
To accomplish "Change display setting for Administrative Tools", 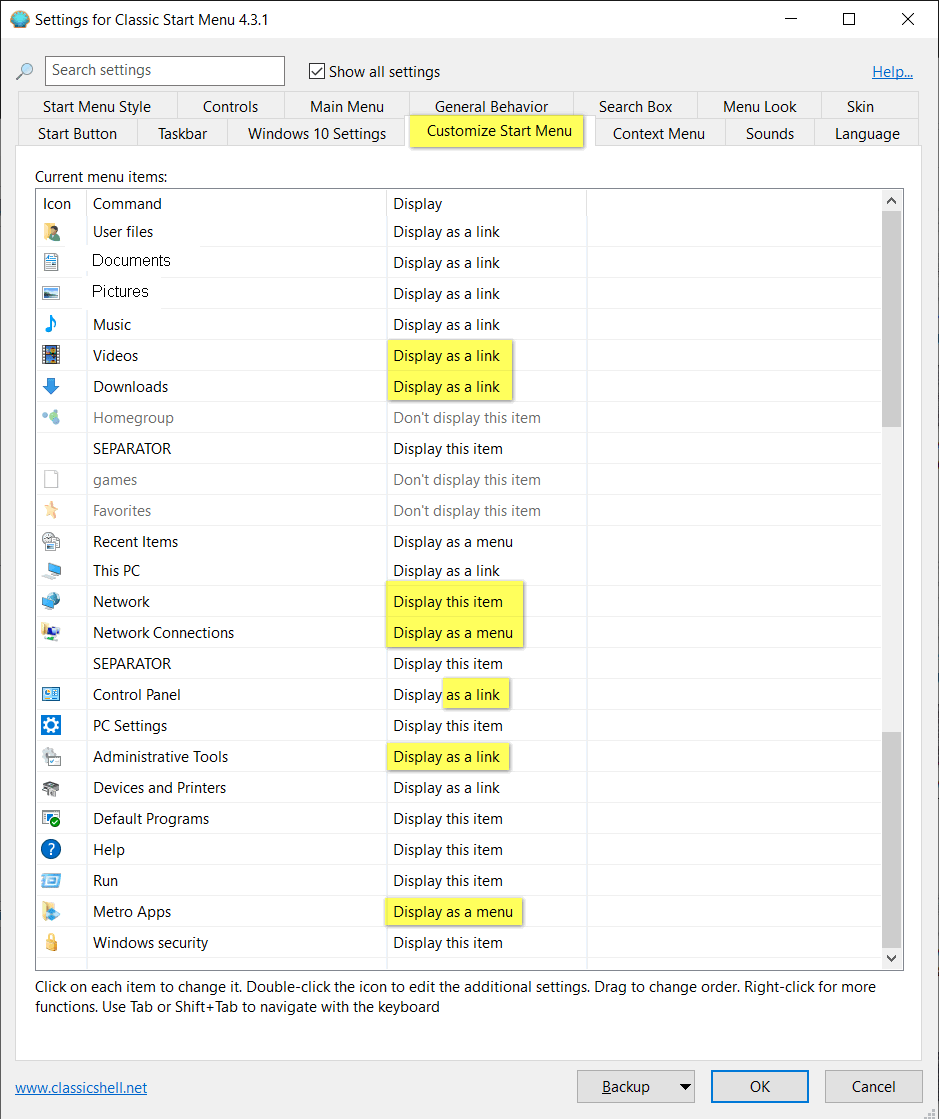I will click(447, 756).
